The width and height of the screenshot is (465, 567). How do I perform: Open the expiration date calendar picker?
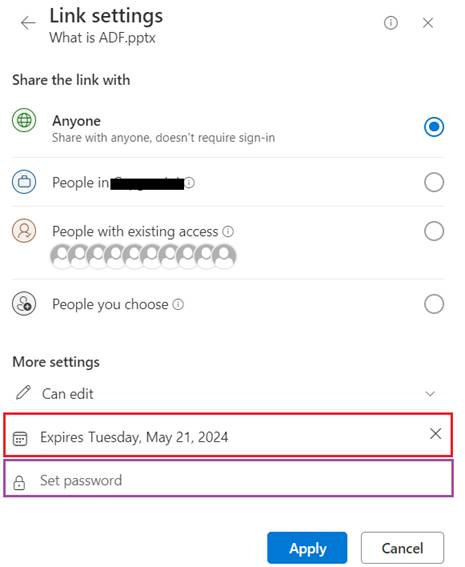[20, 438]
